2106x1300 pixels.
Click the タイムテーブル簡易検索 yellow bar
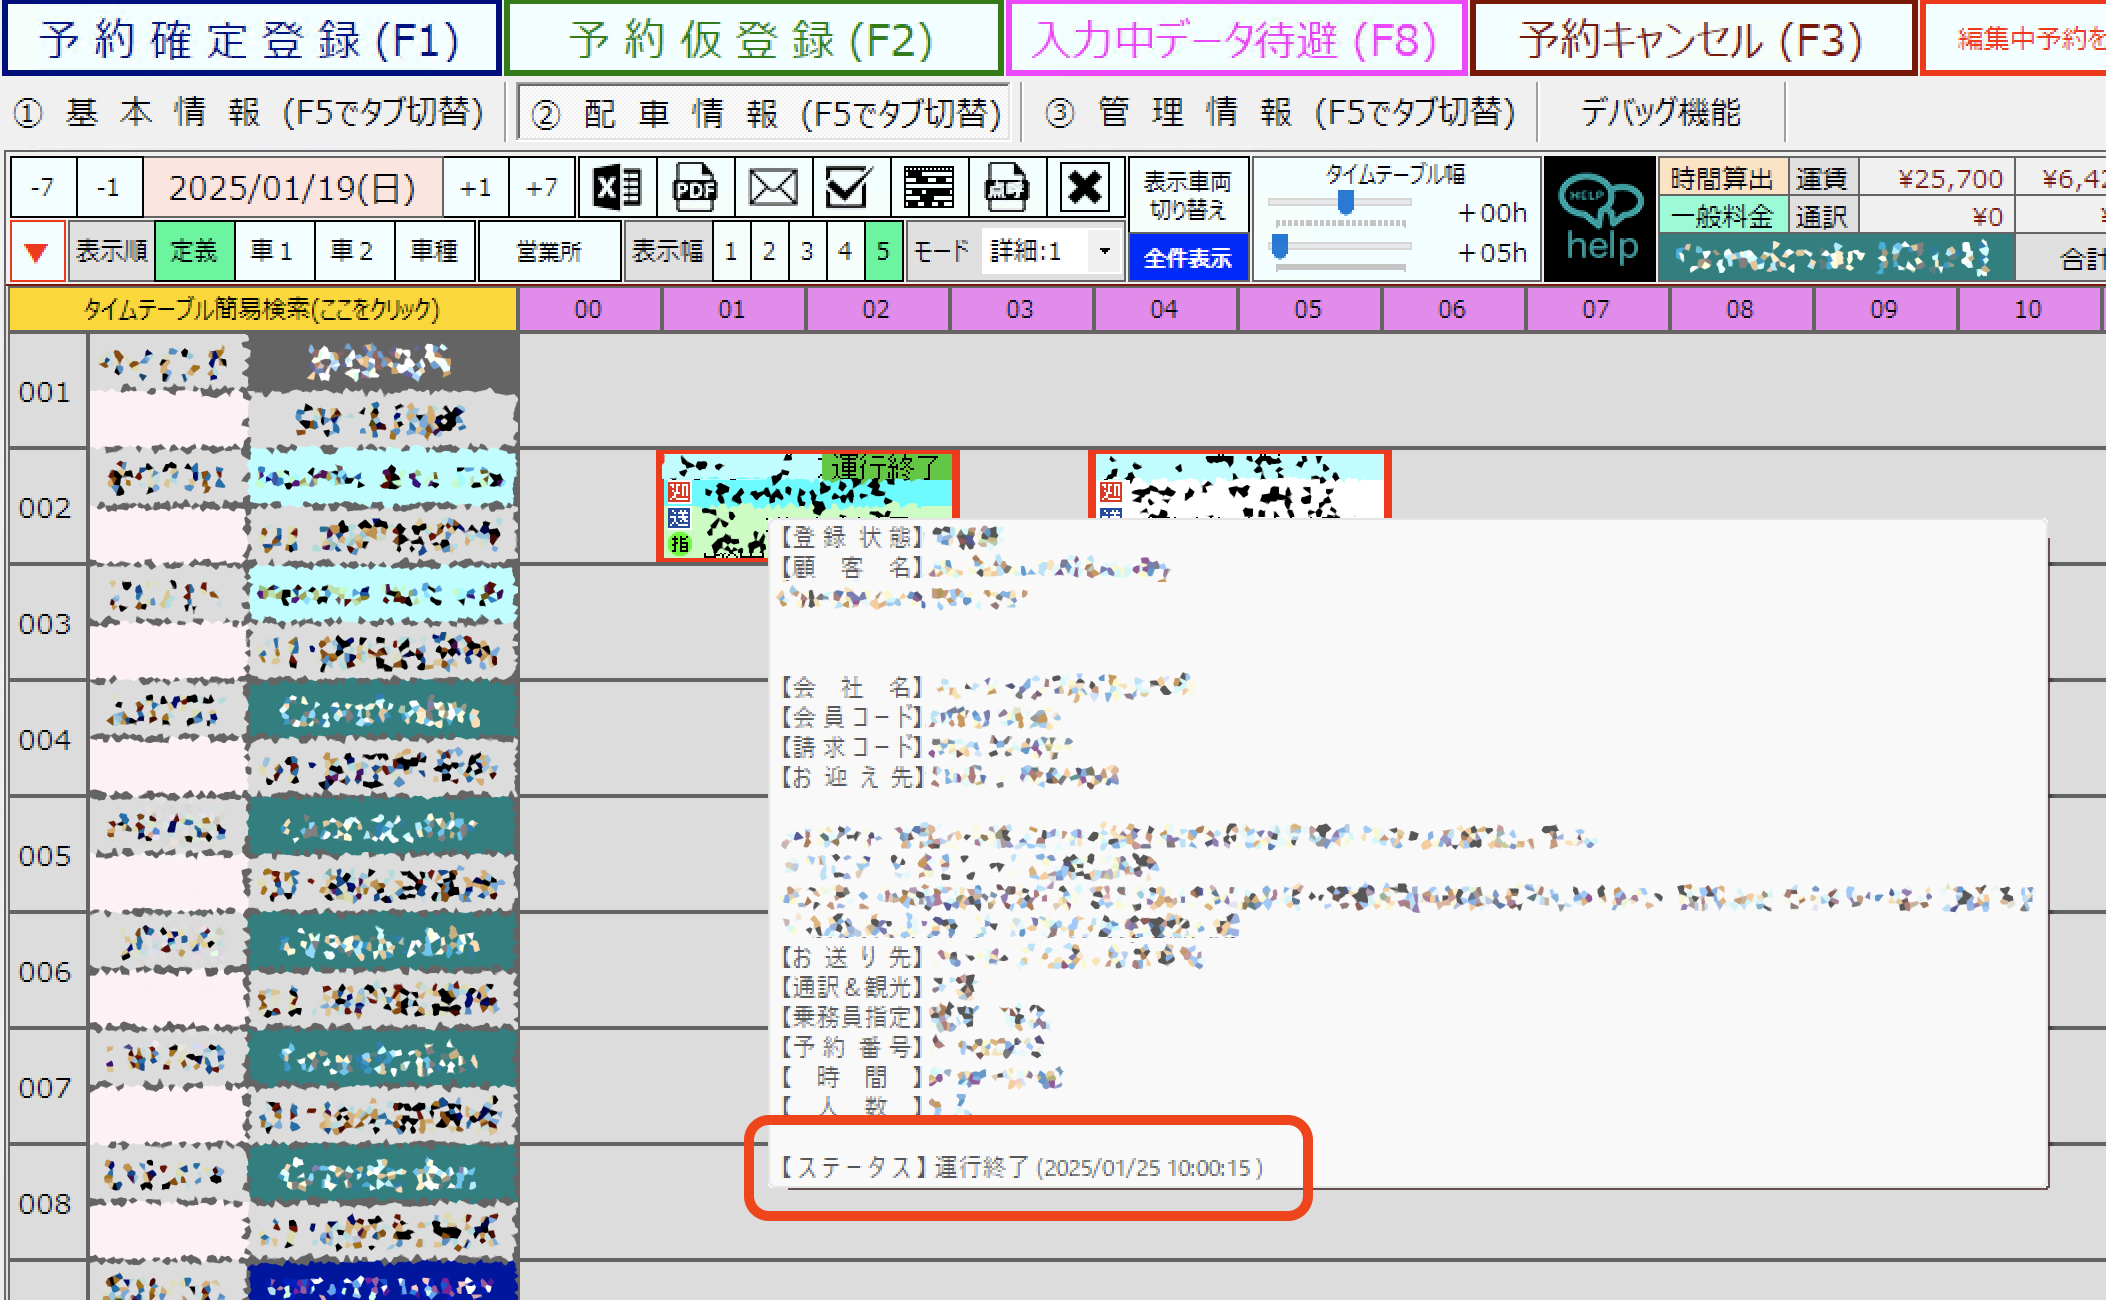click(x=262, y=309)
